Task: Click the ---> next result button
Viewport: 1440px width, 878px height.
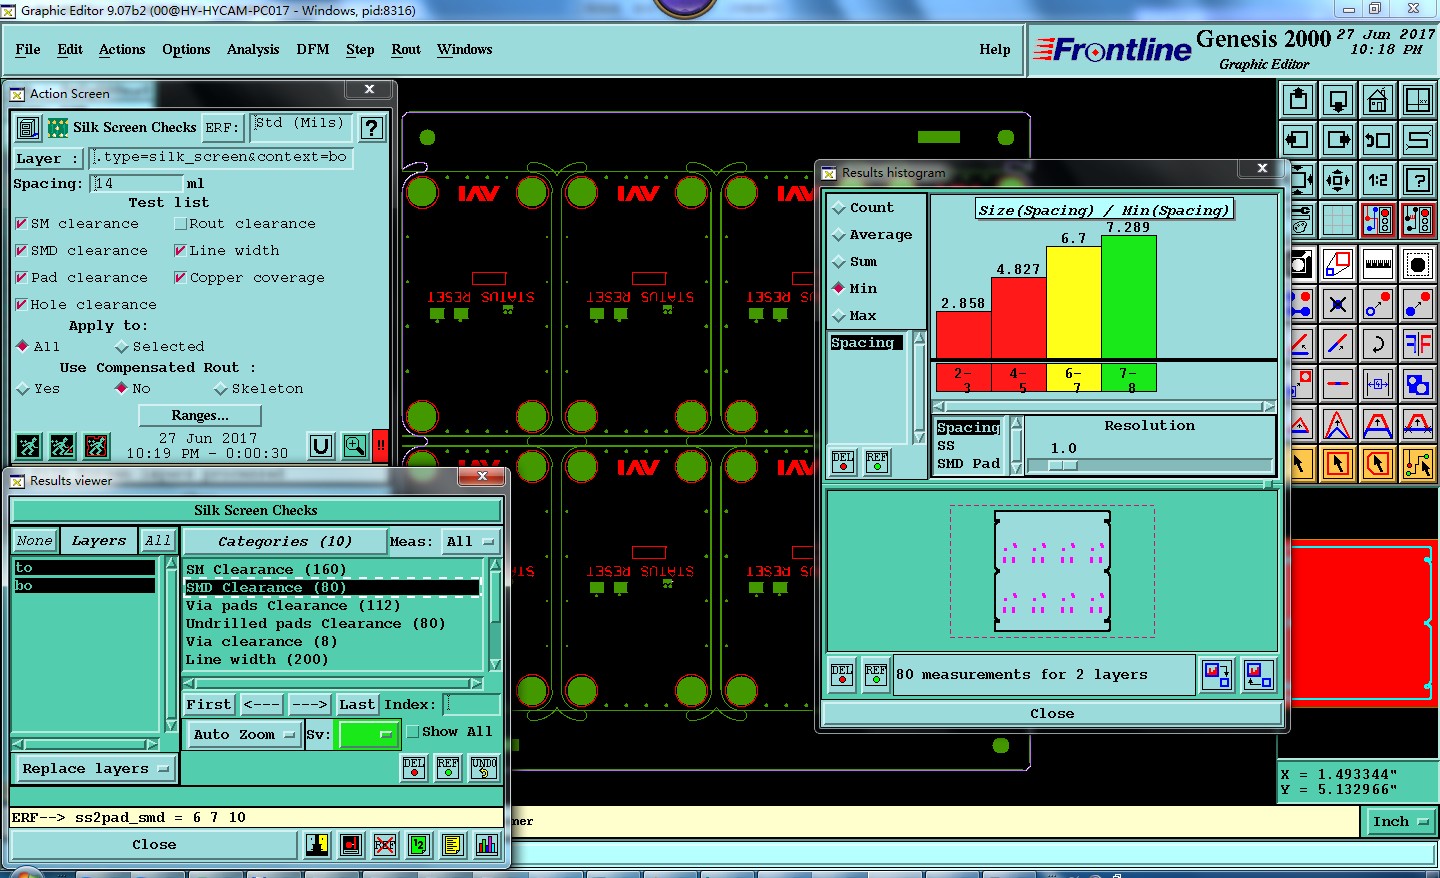Action: pyautogui.click(x=310, y=705)
